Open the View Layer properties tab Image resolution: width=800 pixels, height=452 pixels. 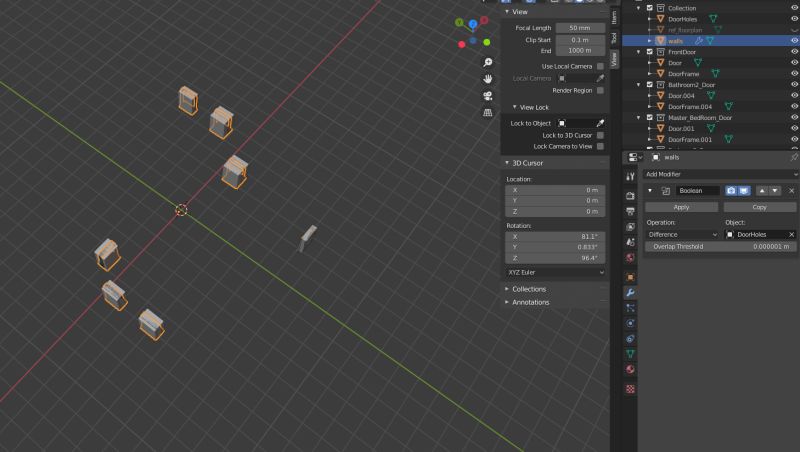(630, 227)
